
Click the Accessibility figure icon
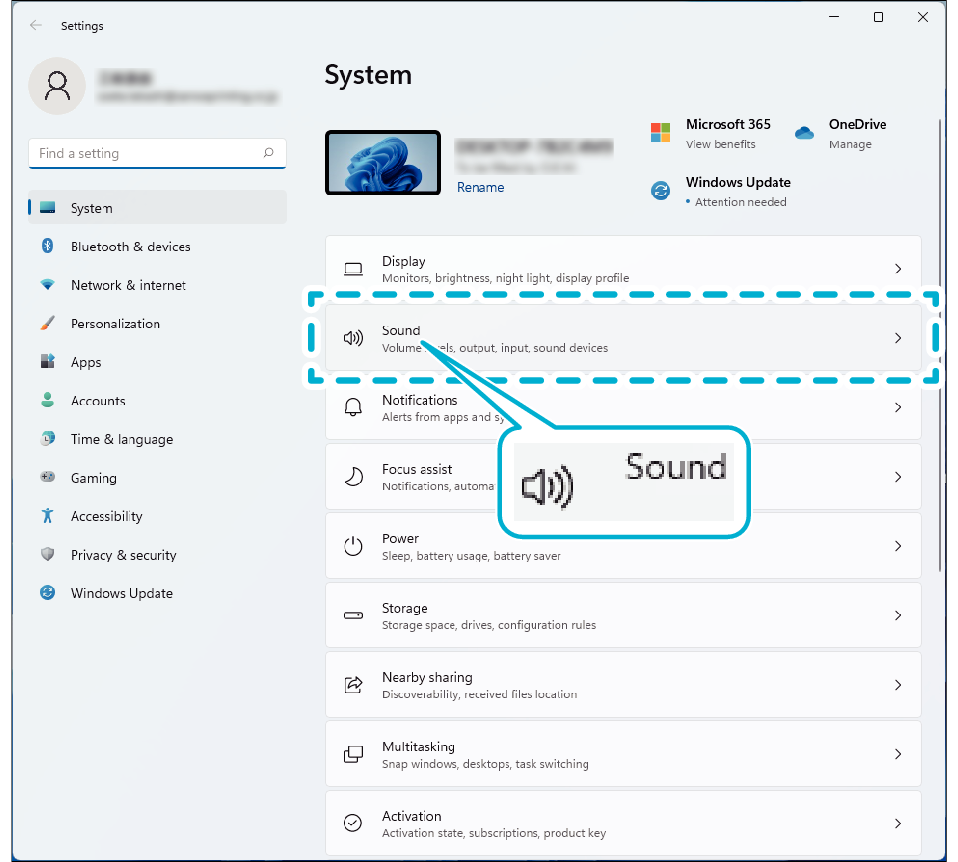pos(47,516)
